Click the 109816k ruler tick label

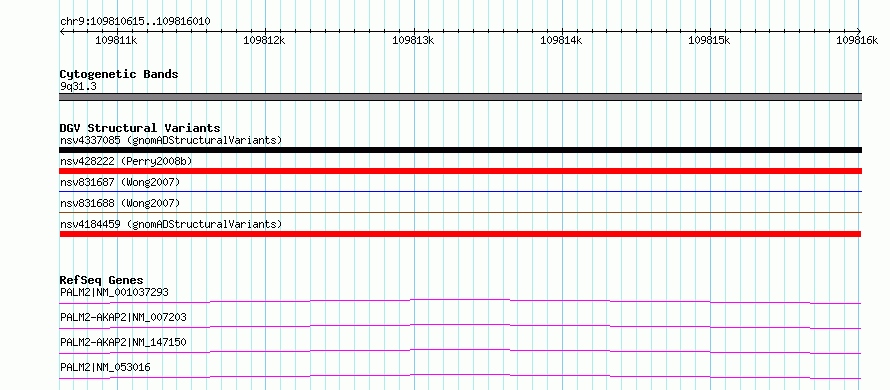[857, 40]
